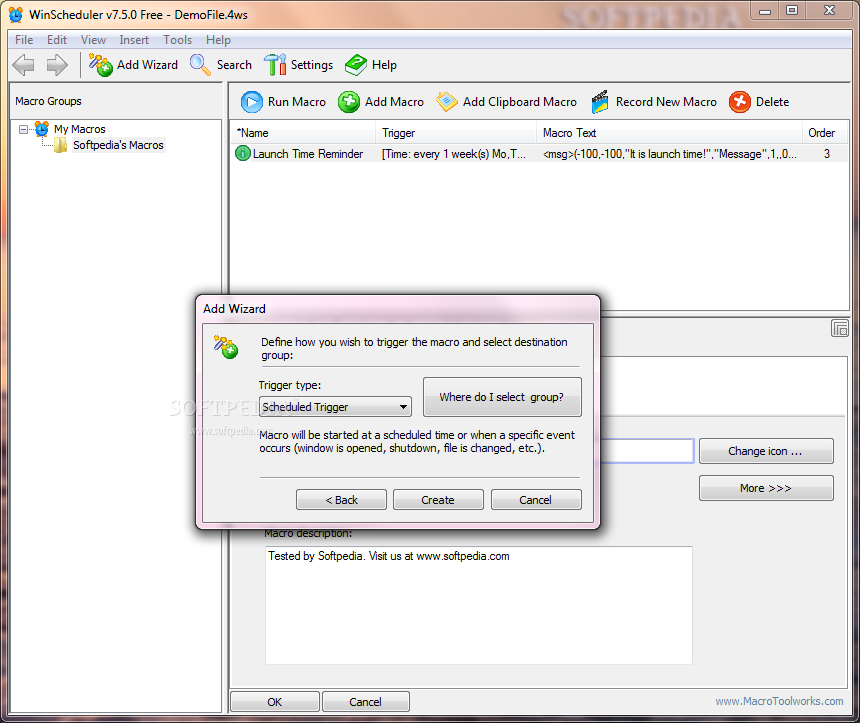The height and width of the screenshot is (723, 860).
Task: Click the macro text cell starting with <msg>
Action: [x=670, y=154]
